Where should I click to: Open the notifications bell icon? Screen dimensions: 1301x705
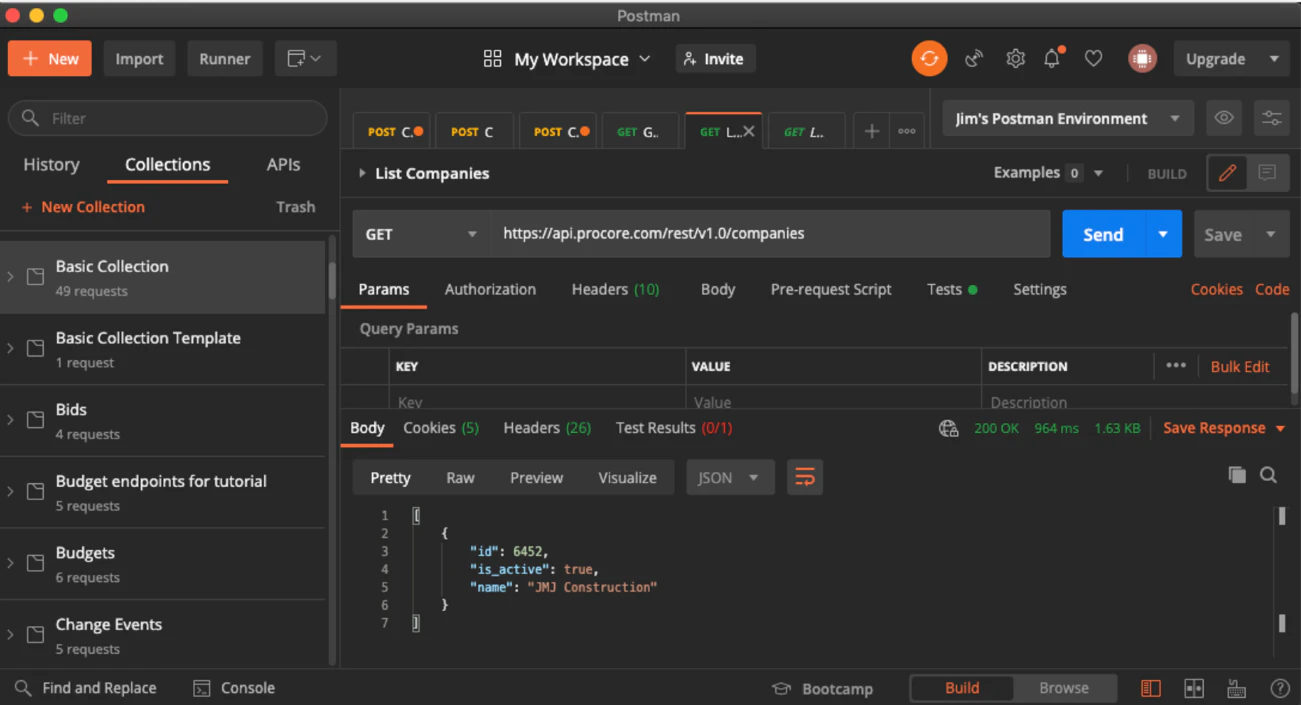(1052, 59)
